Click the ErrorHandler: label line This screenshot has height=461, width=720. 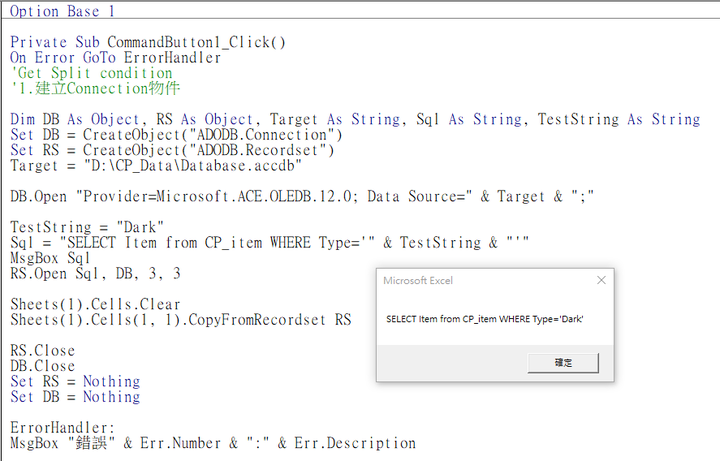point(62,428)
